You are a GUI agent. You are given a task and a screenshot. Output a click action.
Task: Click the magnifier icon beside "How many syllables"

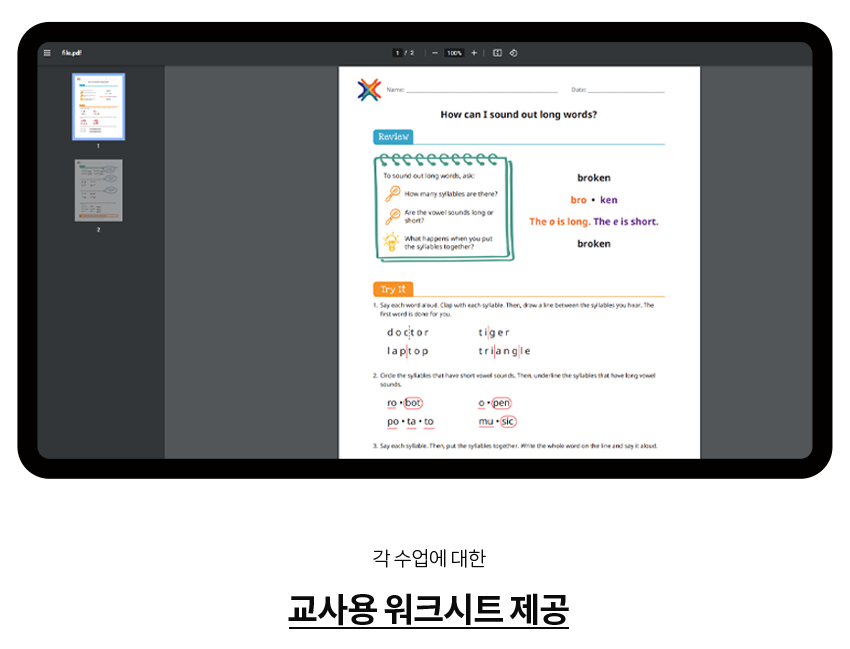pos(393,194)
